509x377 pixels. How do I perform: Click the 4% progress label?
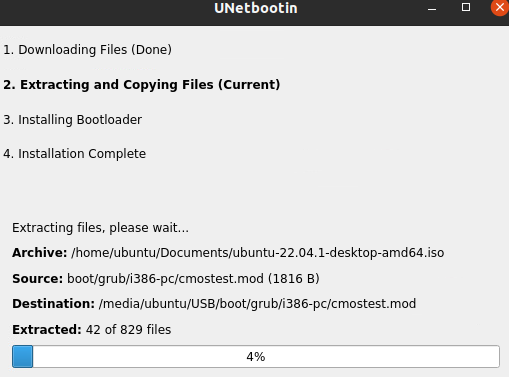point(256,357)
